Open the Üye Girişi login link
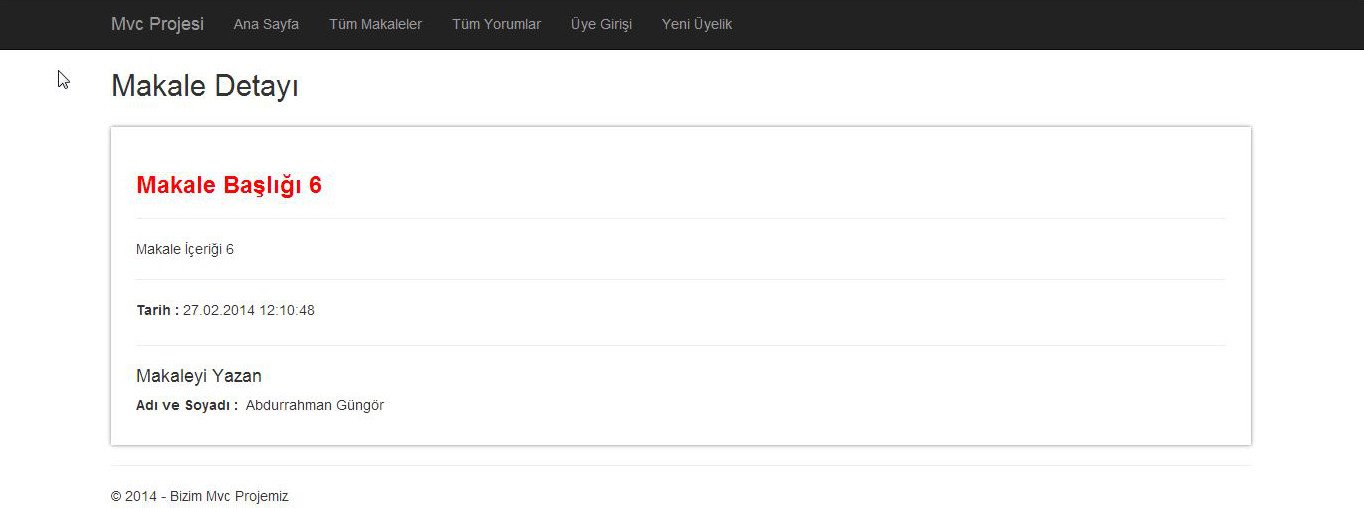Viewport: 1364px width, 508px height. [x=601, y=24]
